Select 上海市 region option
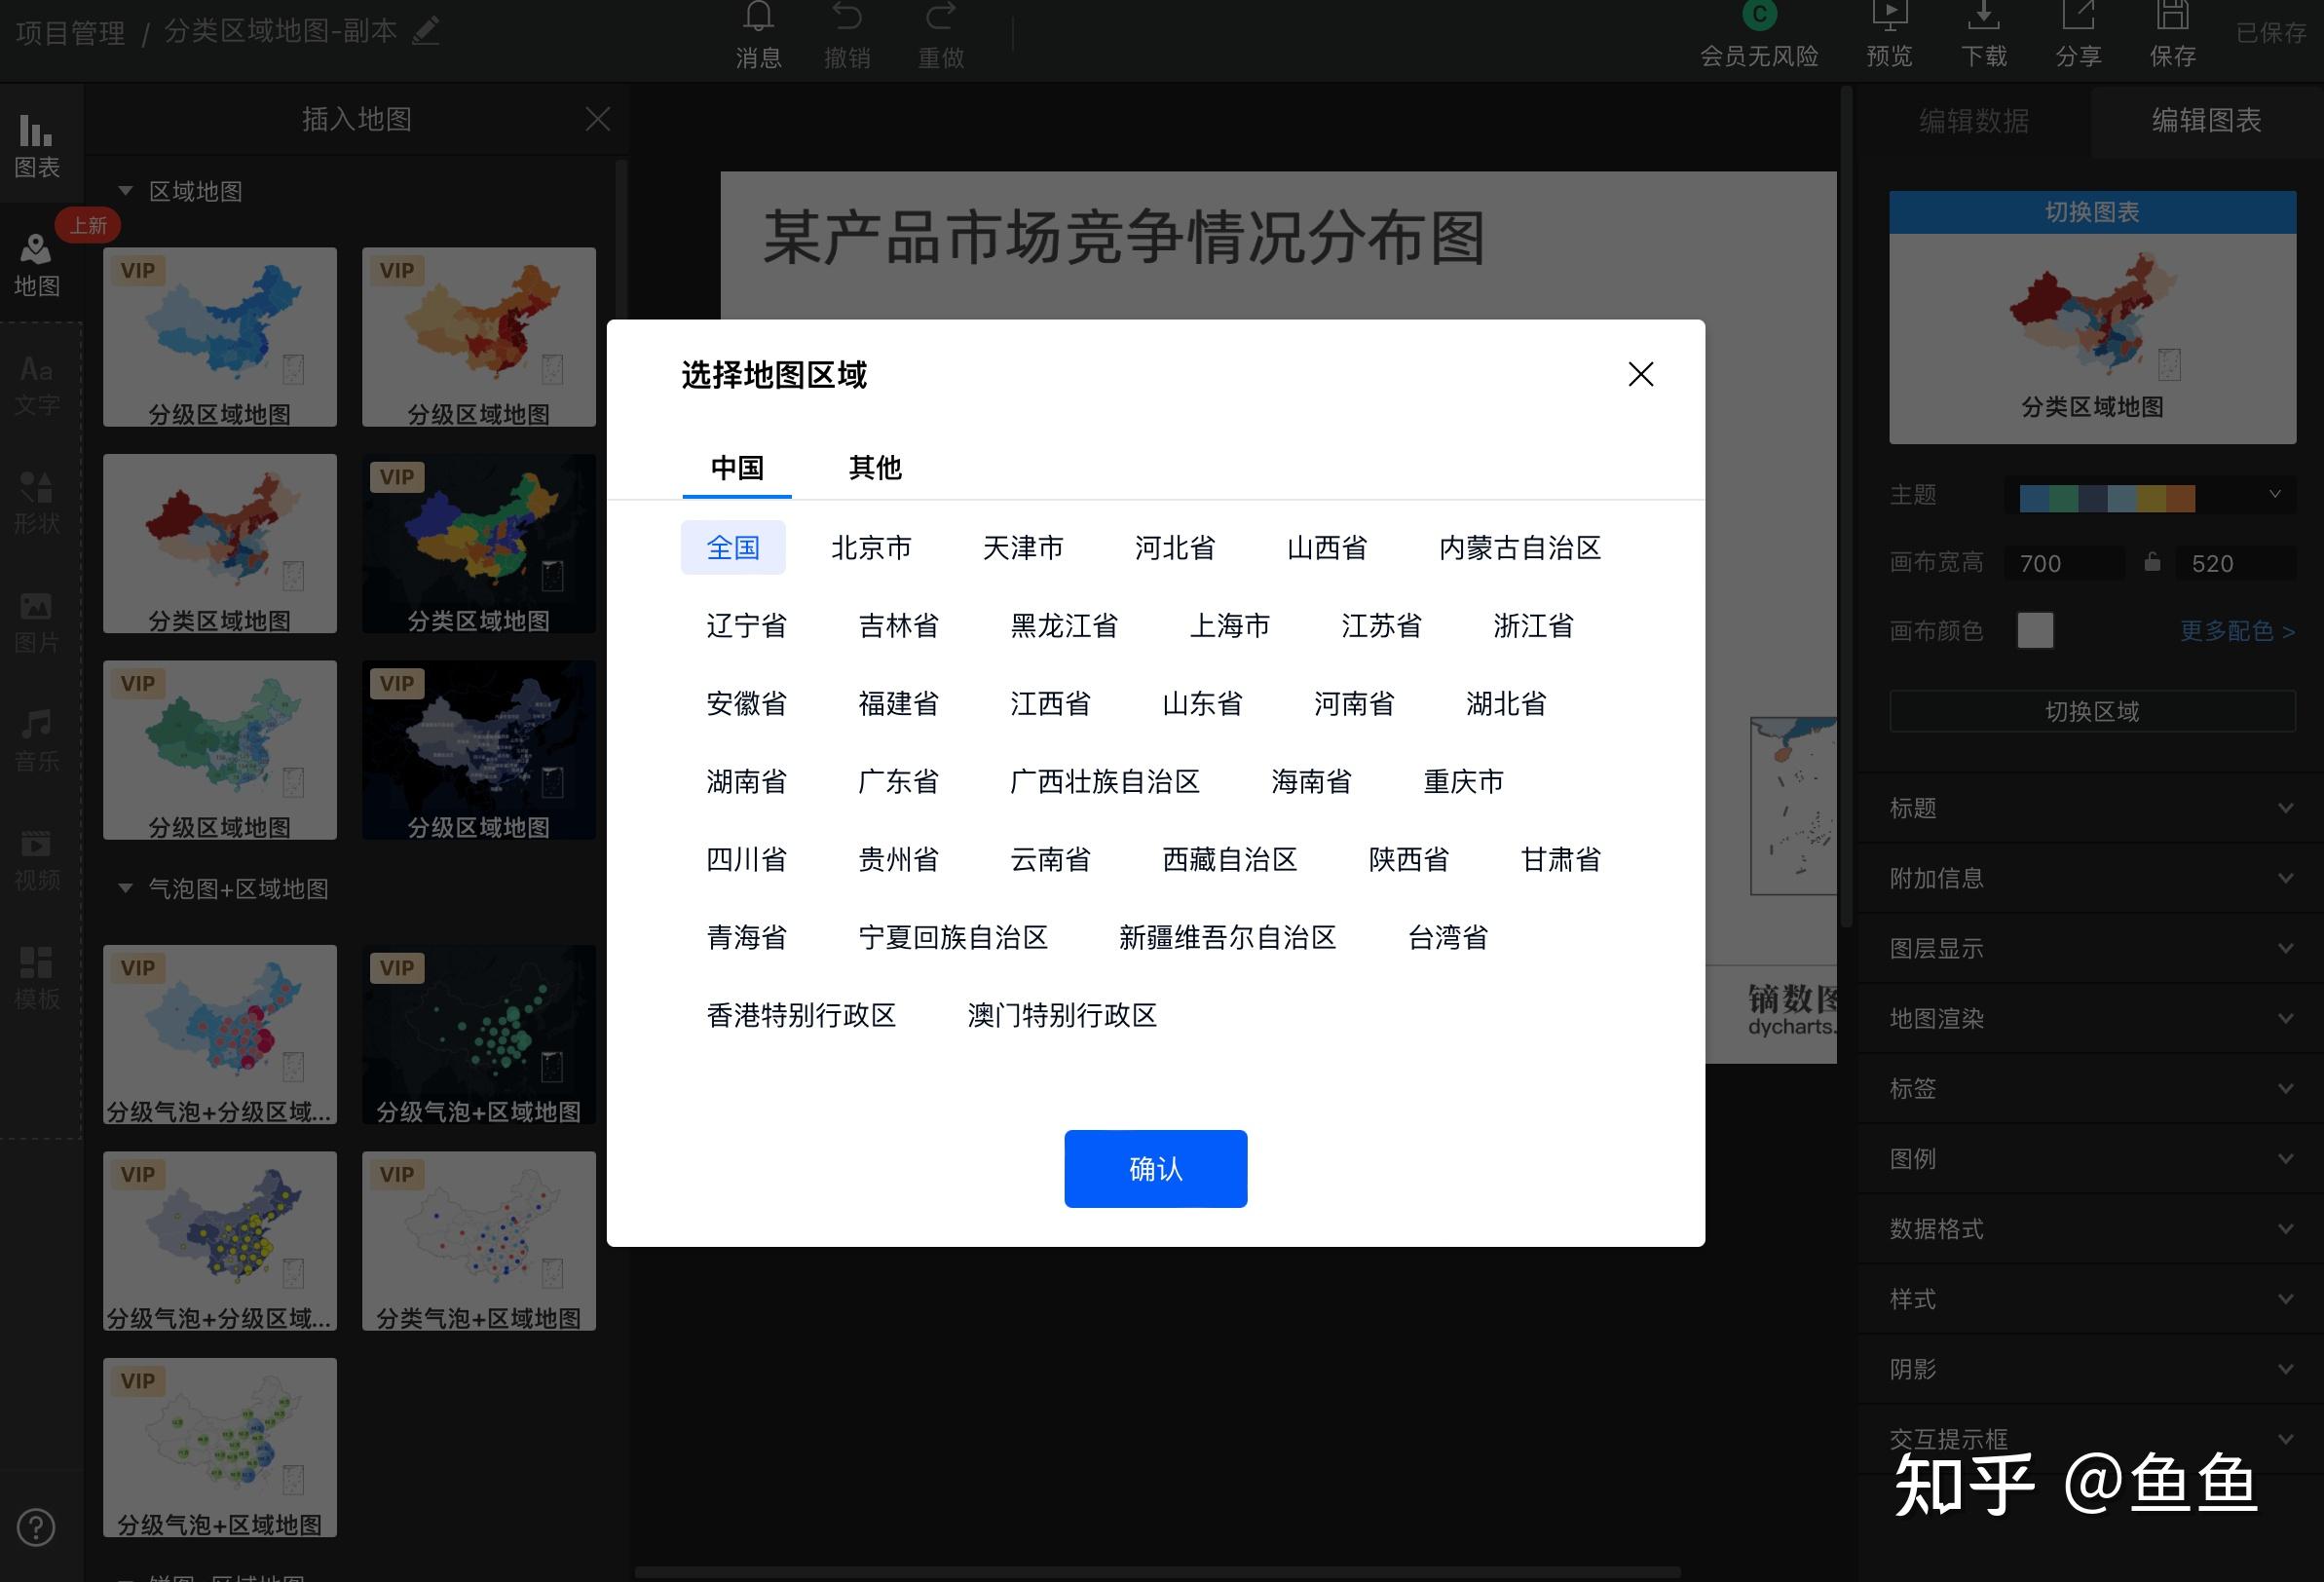 (1230, 625)
